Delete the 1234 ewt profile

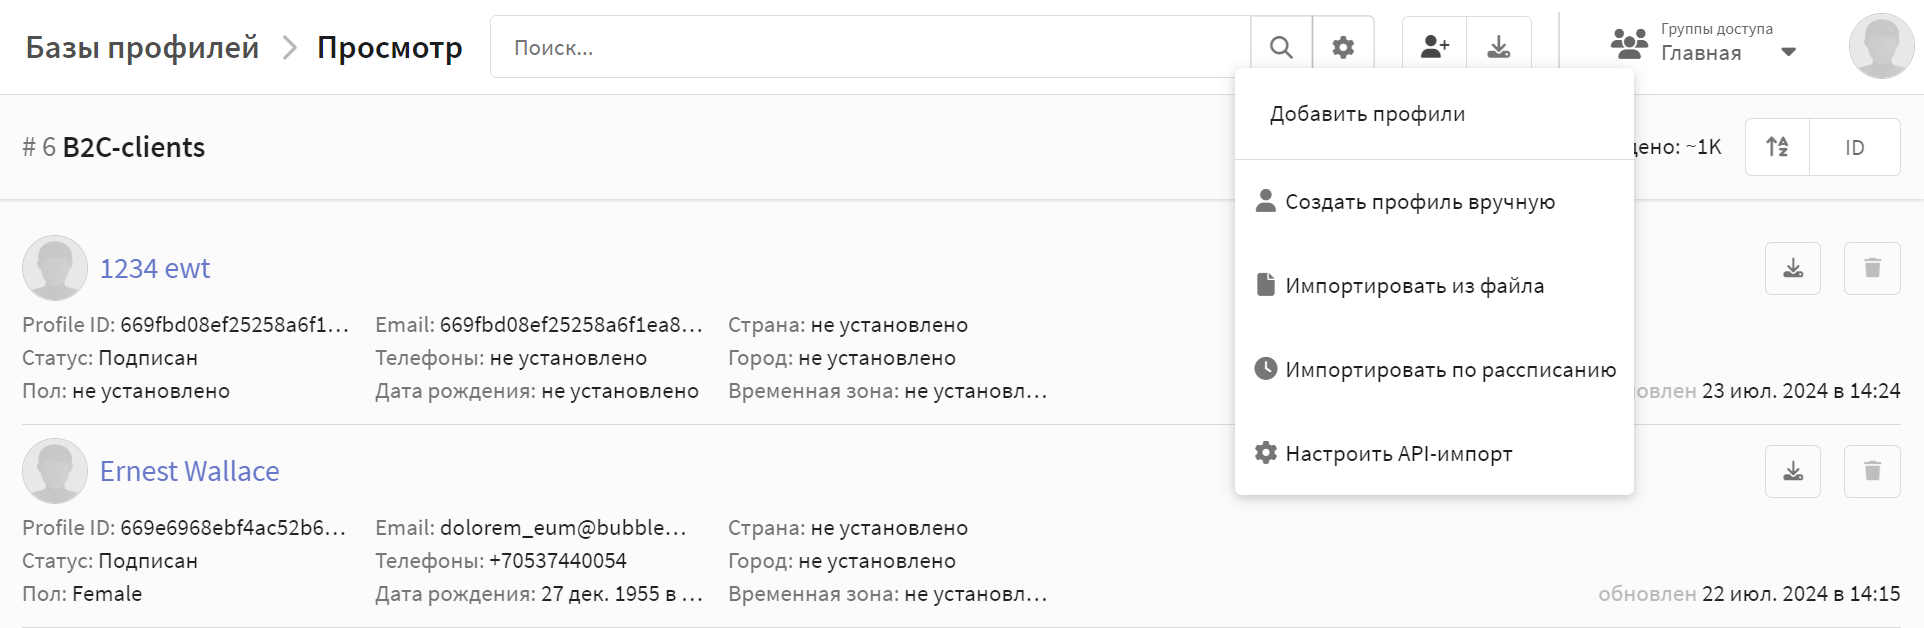pos(1872,268)
